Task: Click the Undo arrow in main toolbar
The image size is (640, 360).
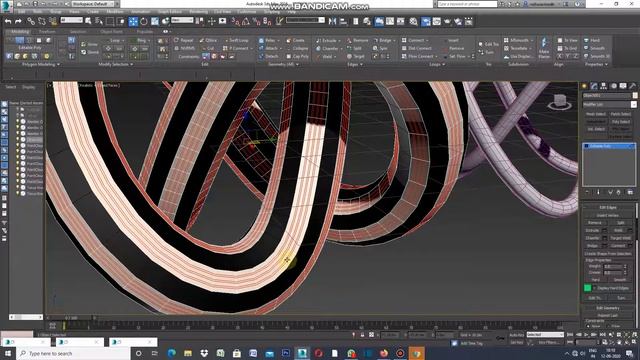Action: click(8, 21)
